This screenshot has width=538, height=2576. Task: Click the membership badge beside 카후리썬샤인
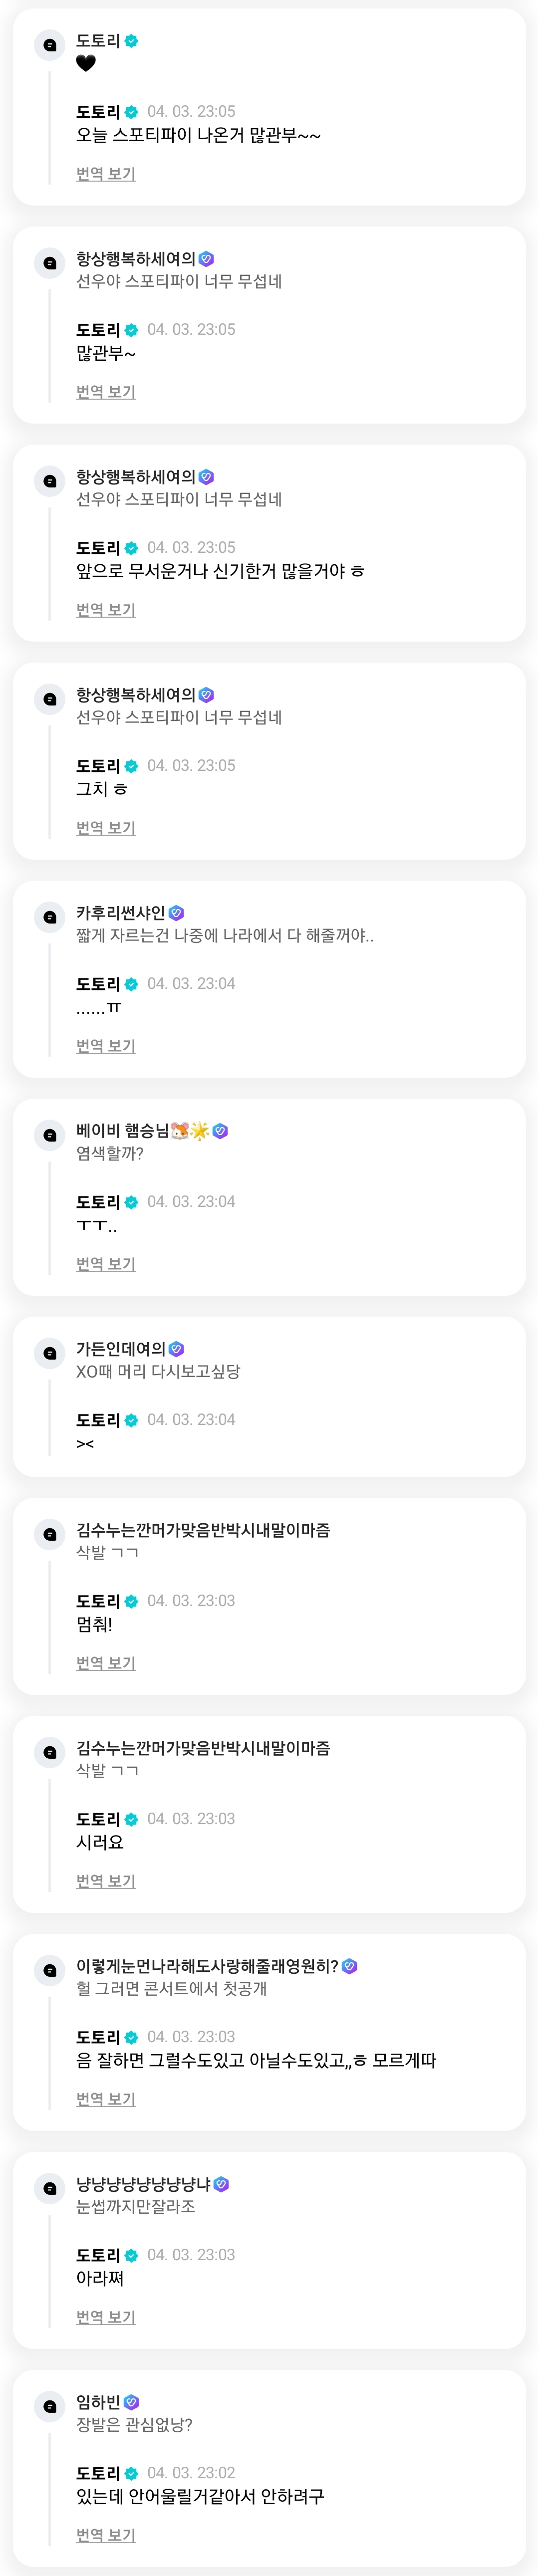click(176, 913)
